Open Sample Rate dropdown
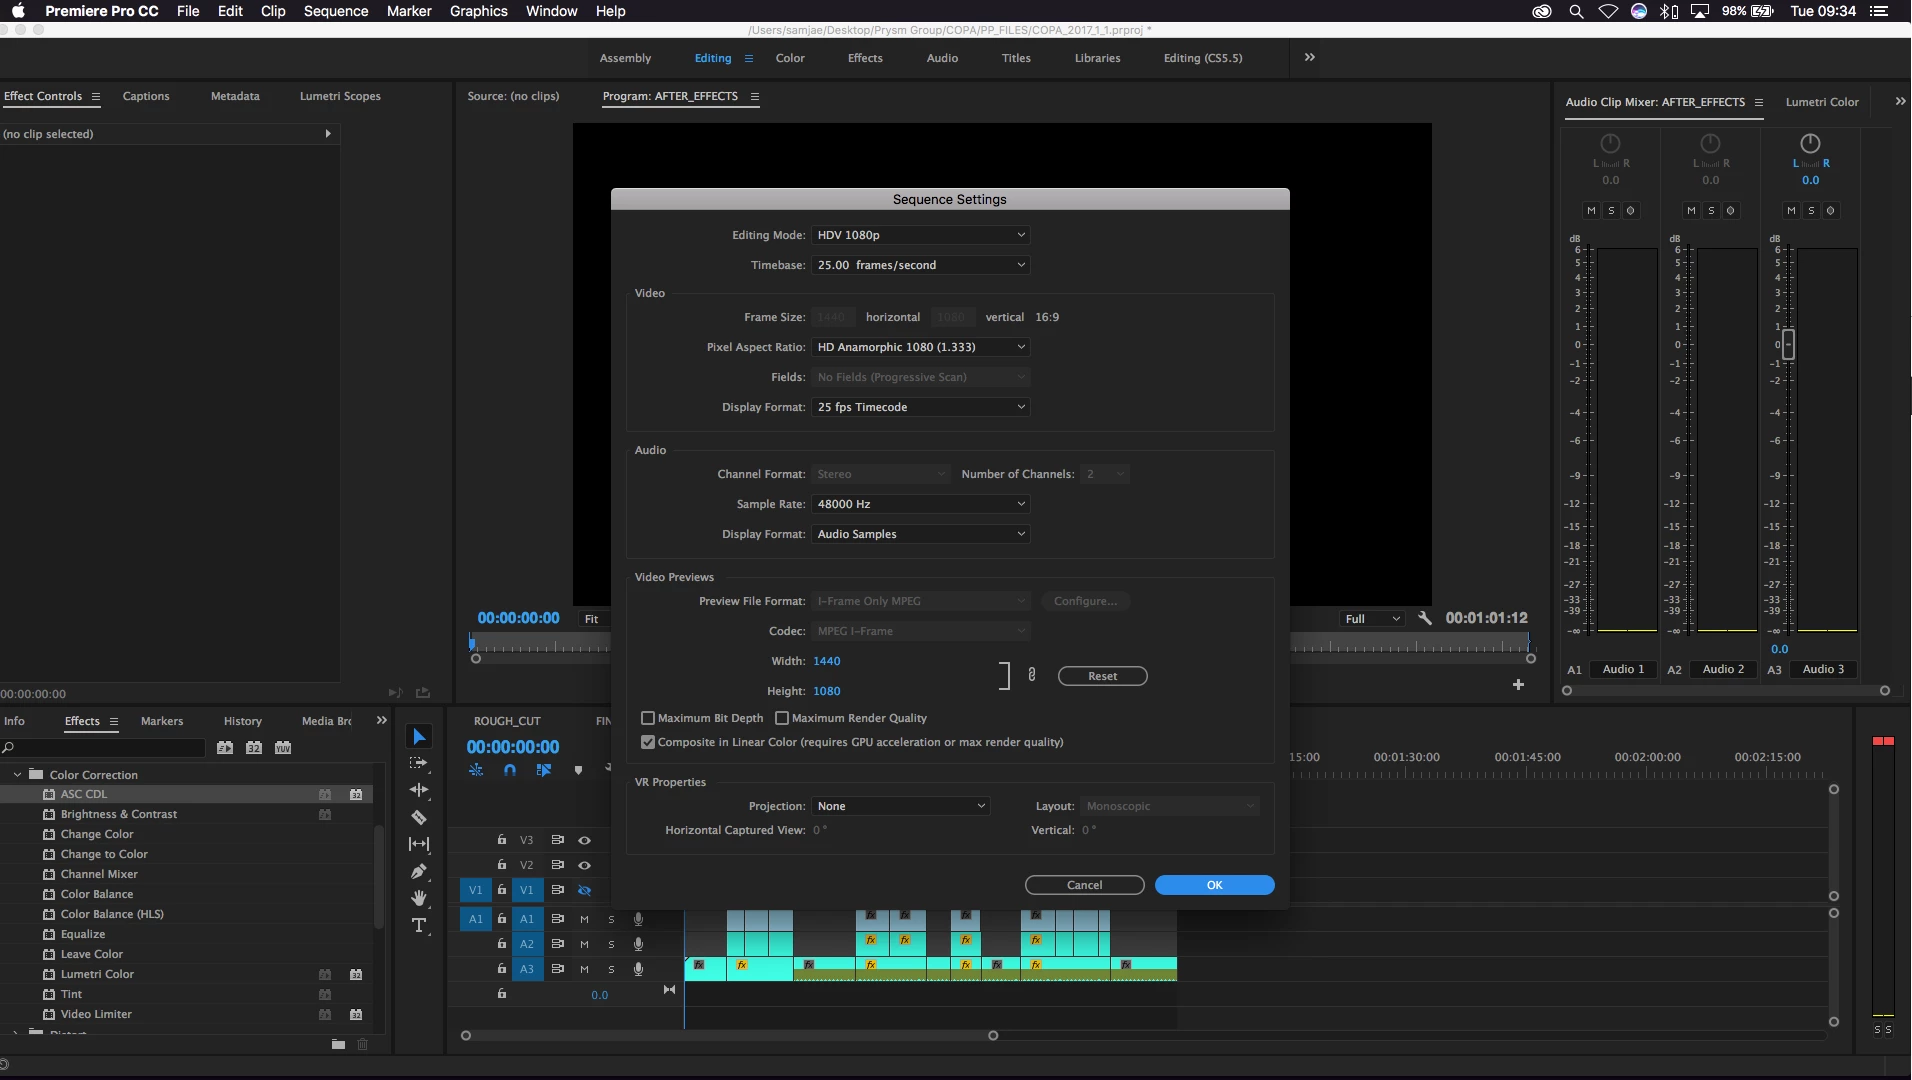Screen dimensions: 1912x1080 point(920,504)
